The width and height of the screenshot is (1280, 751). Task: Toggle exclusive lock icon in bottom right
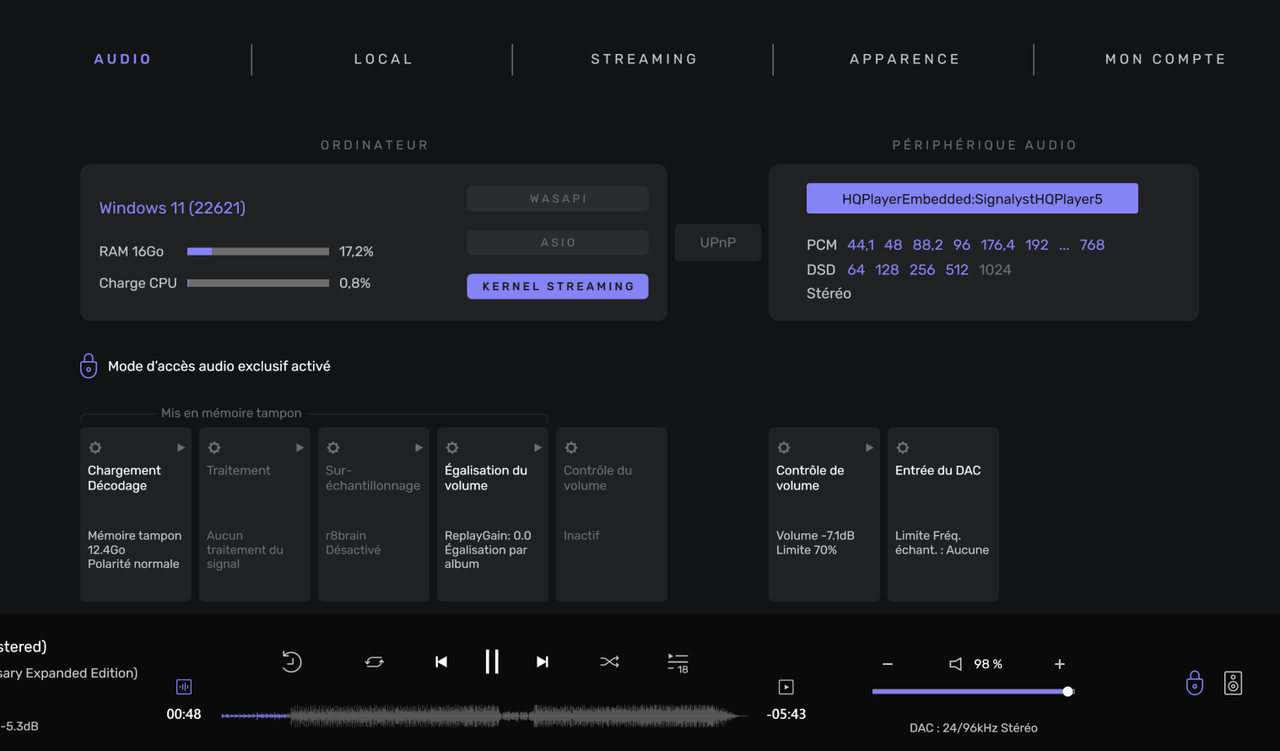pyautogui.click(x=1194, y=683)
